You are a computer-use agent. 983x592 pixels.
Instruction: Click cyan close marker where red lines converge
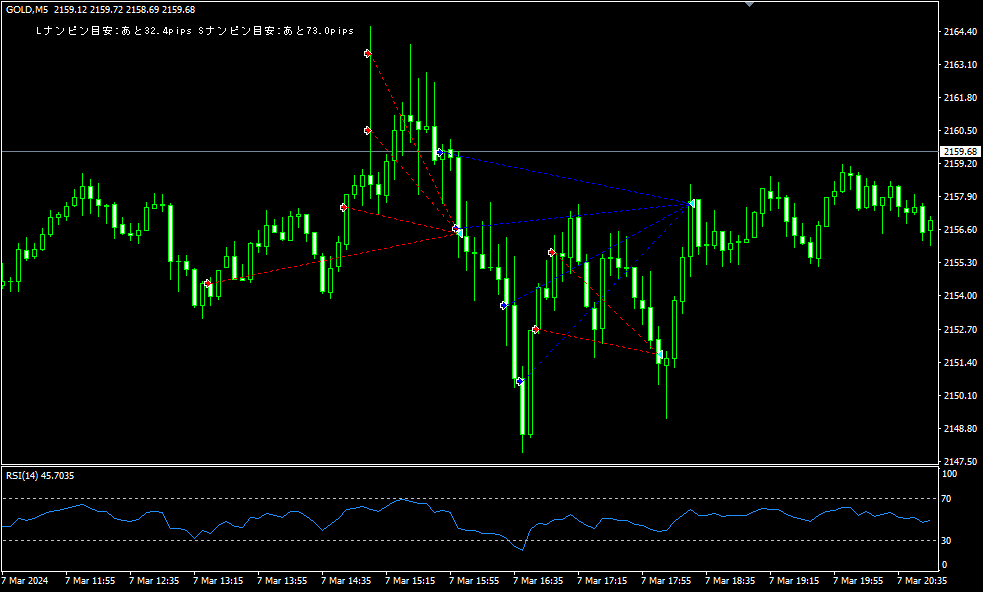[458, 231]
